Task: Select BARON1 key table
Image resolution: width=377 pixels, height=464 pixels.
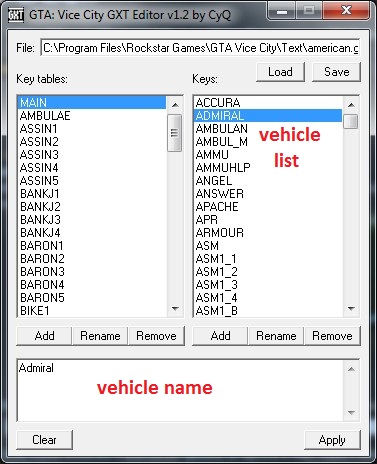Action: point(92,245)
